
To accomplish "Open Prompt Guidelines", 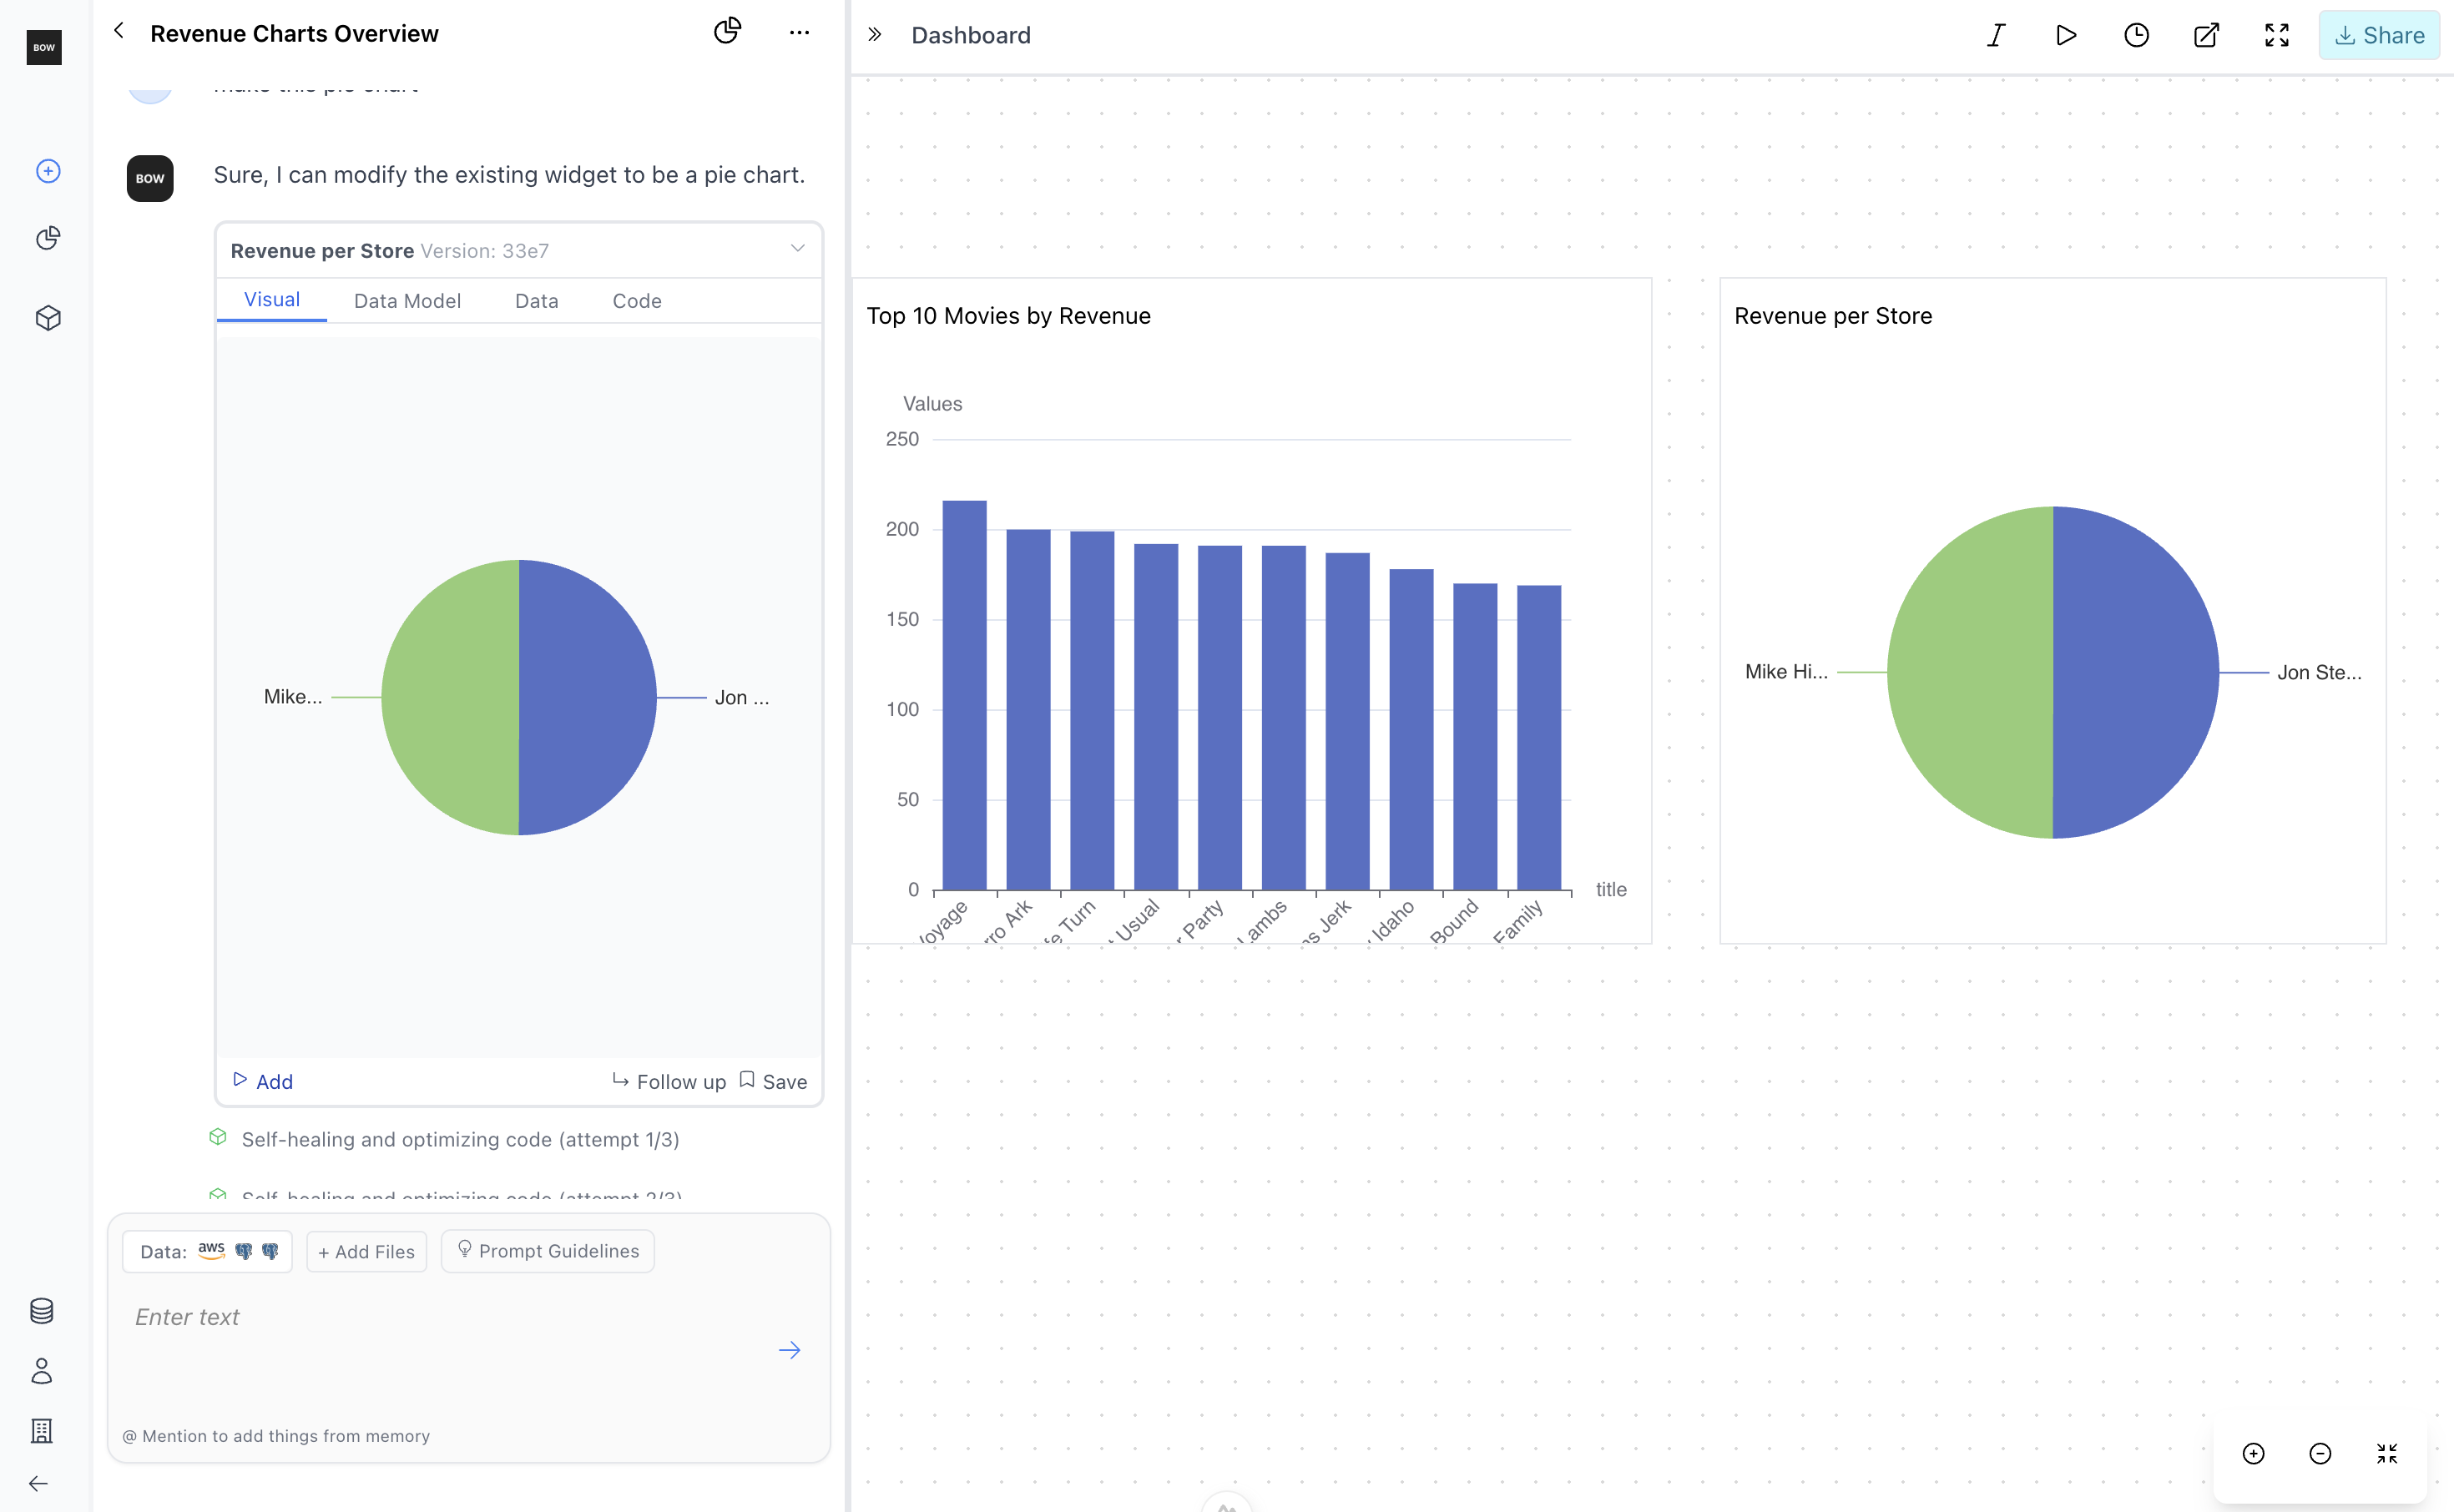I will click(548, 1251).
